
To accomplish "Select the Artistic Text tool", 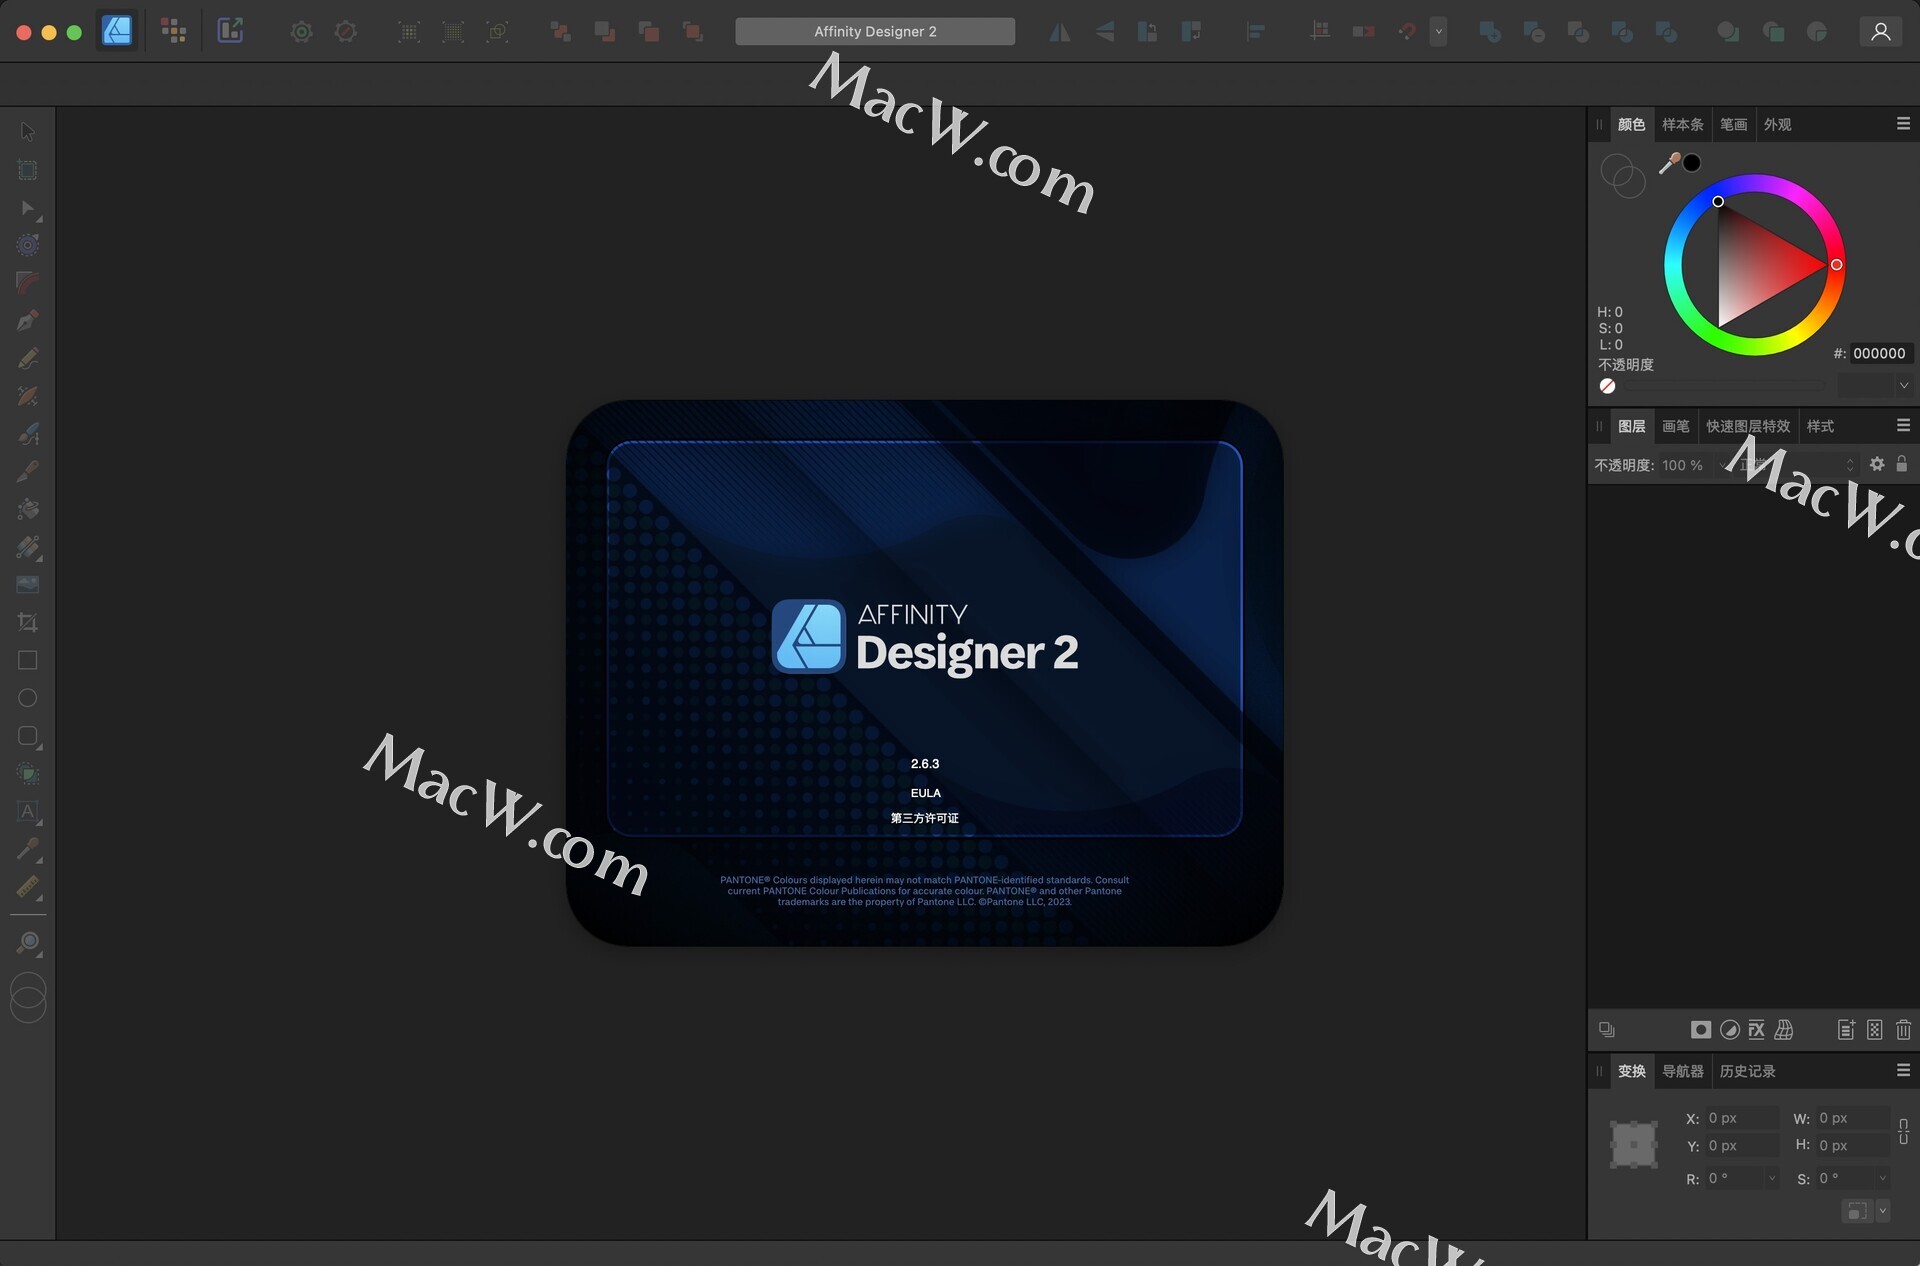I will pyautogui.click(x=28, y=812).
